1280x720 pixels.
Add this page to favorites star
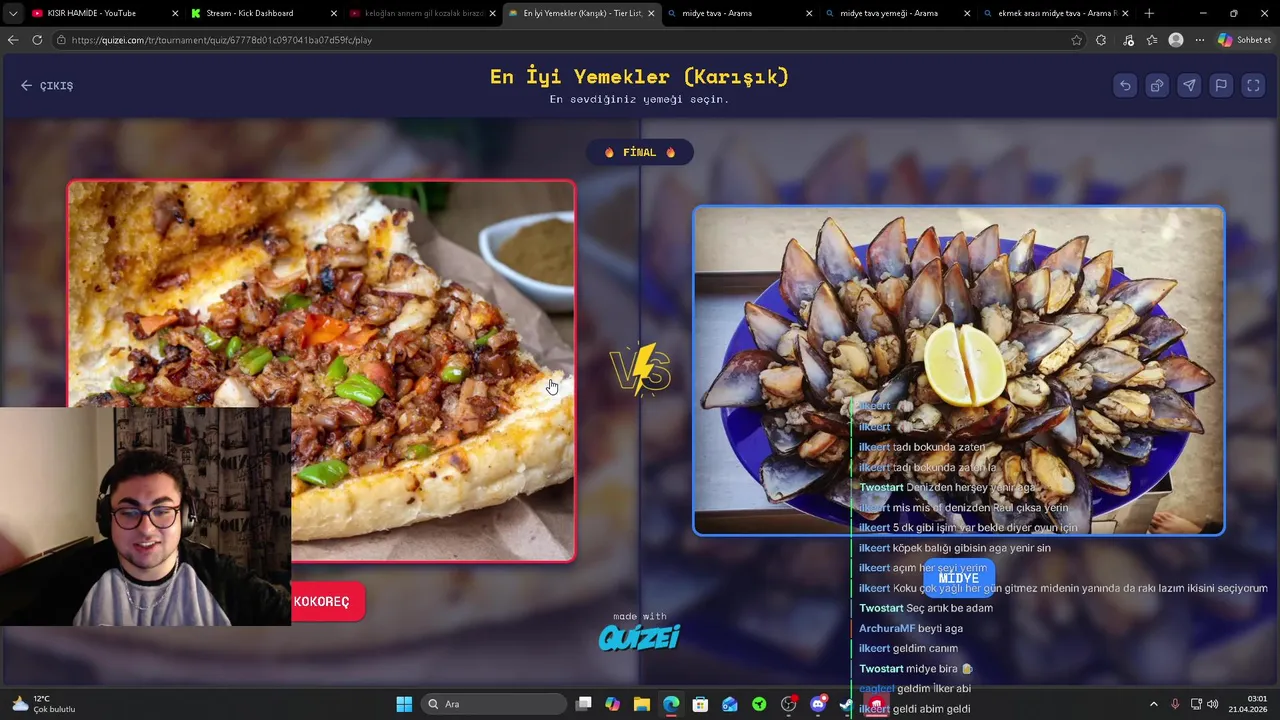[1076, 40]
